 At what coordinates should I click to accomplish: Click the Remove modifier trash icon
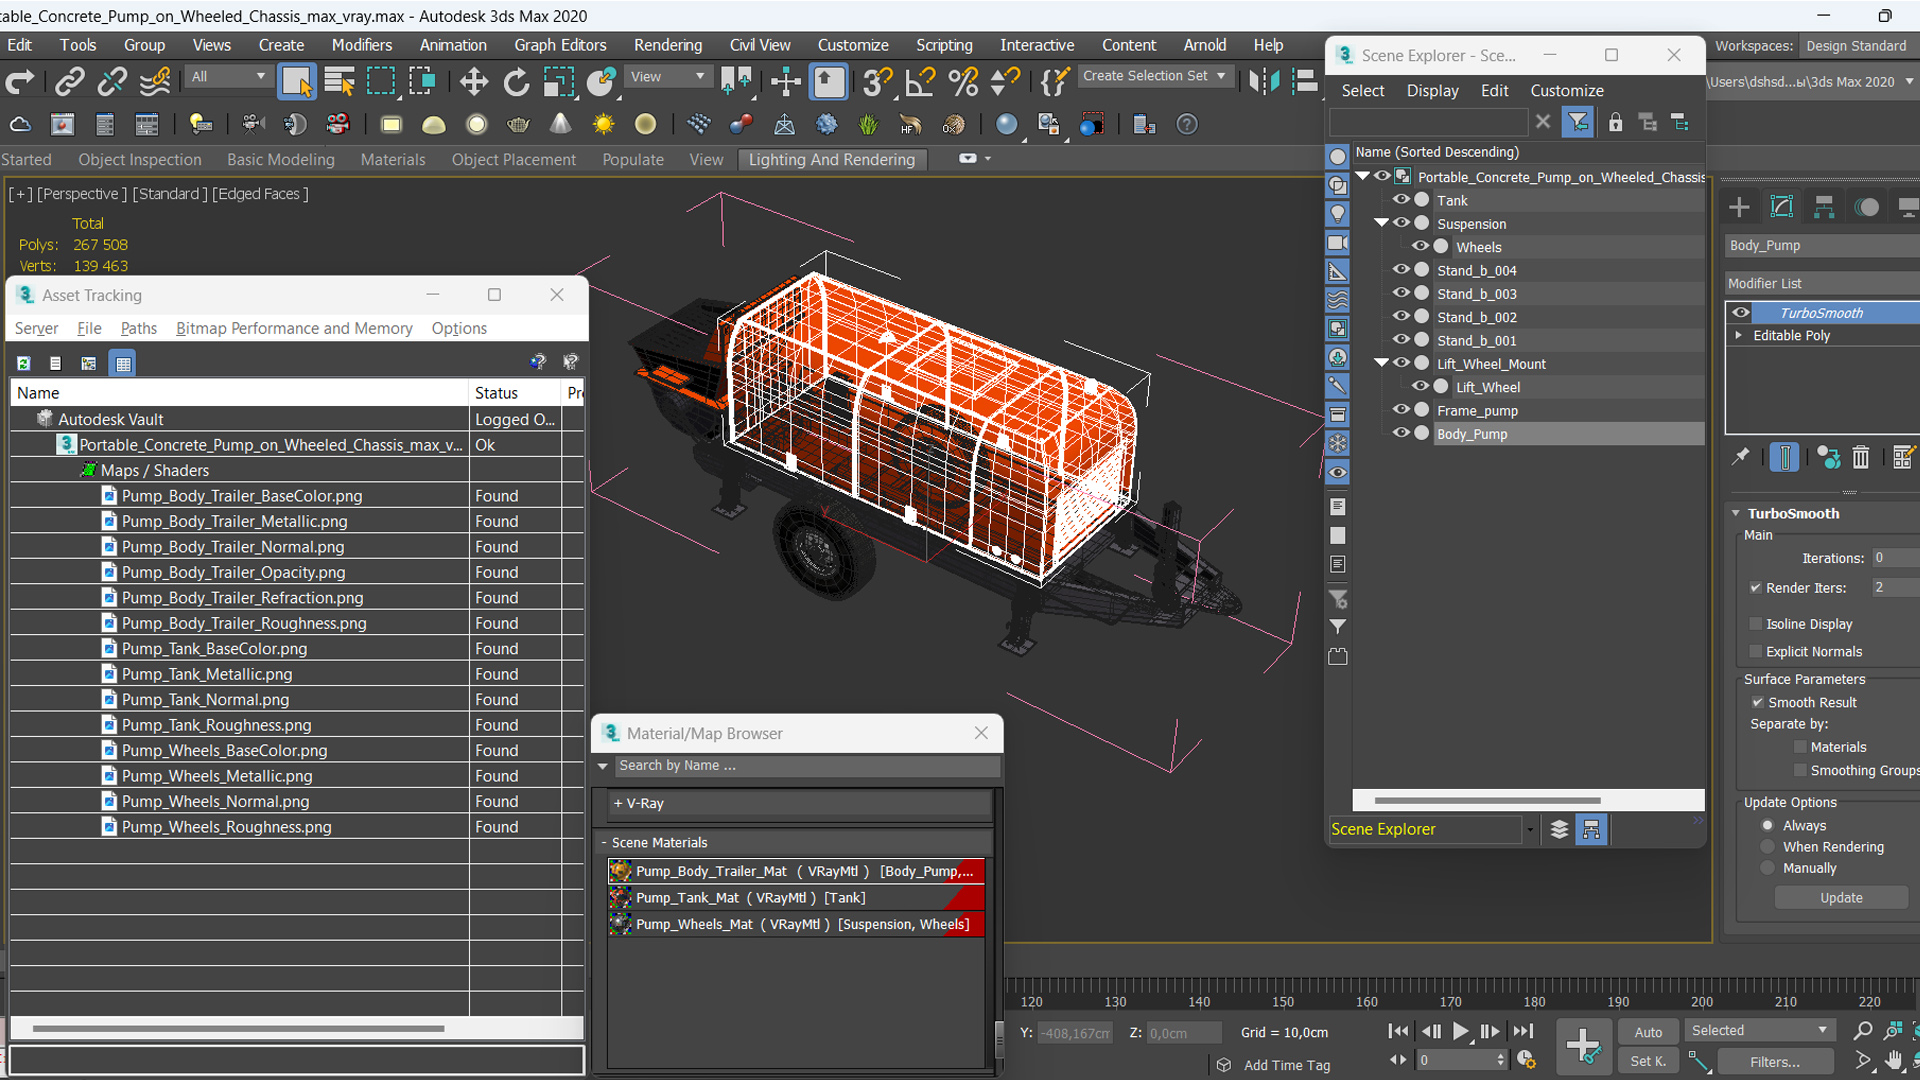(1860, 457)
